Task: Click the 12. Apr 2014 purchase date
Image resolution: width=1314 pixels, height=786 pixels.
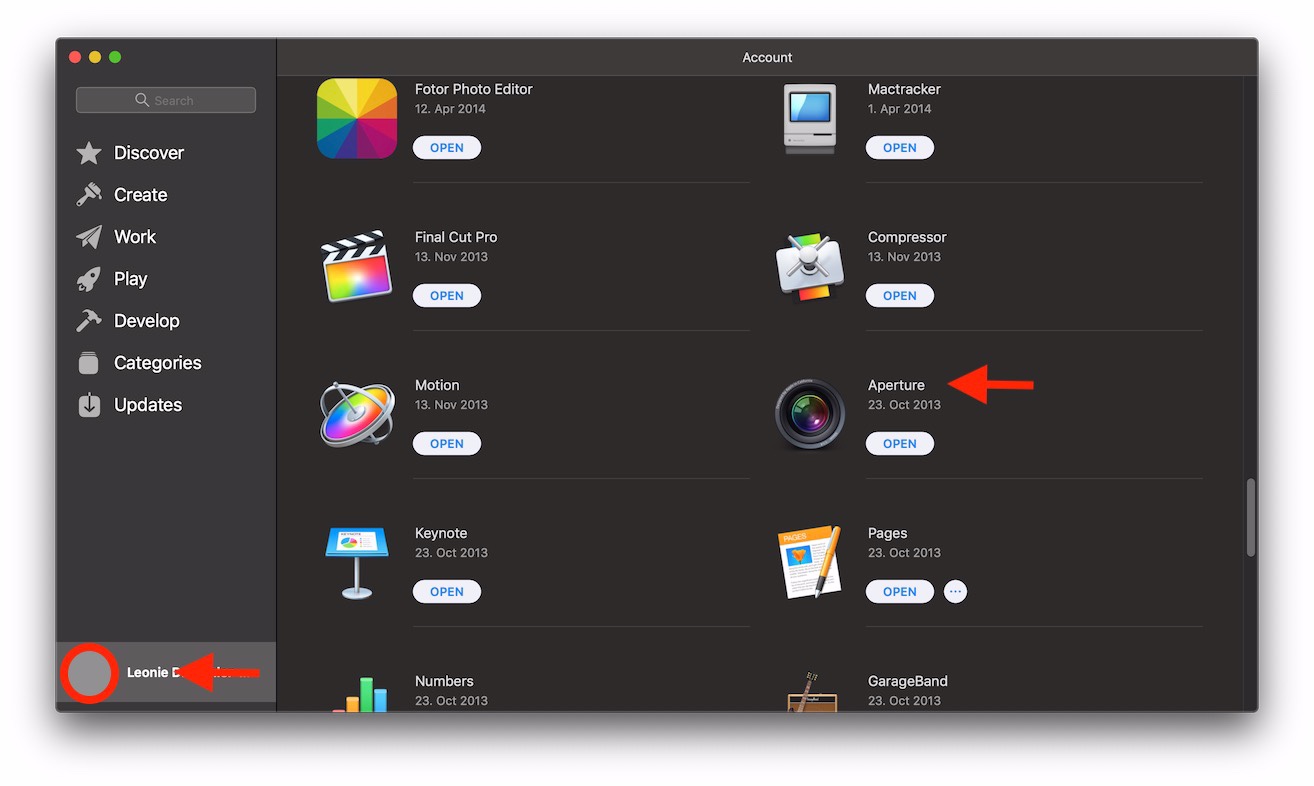Action: (450, 109)
